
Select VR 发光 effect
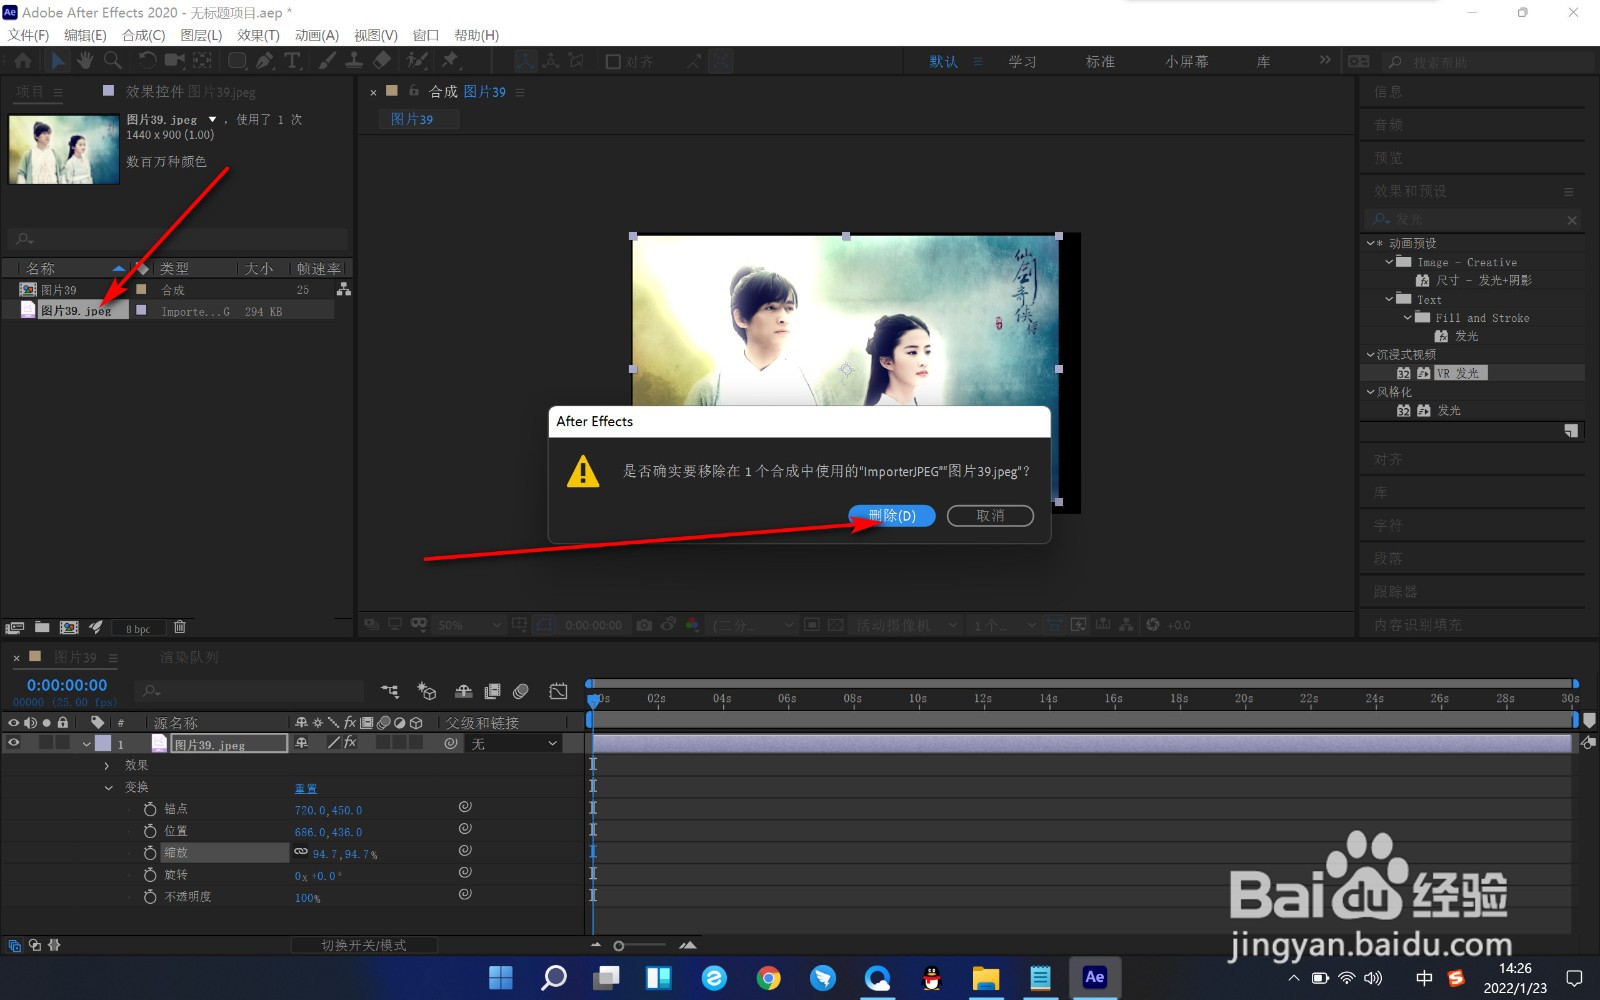(x=1461, y=373)
